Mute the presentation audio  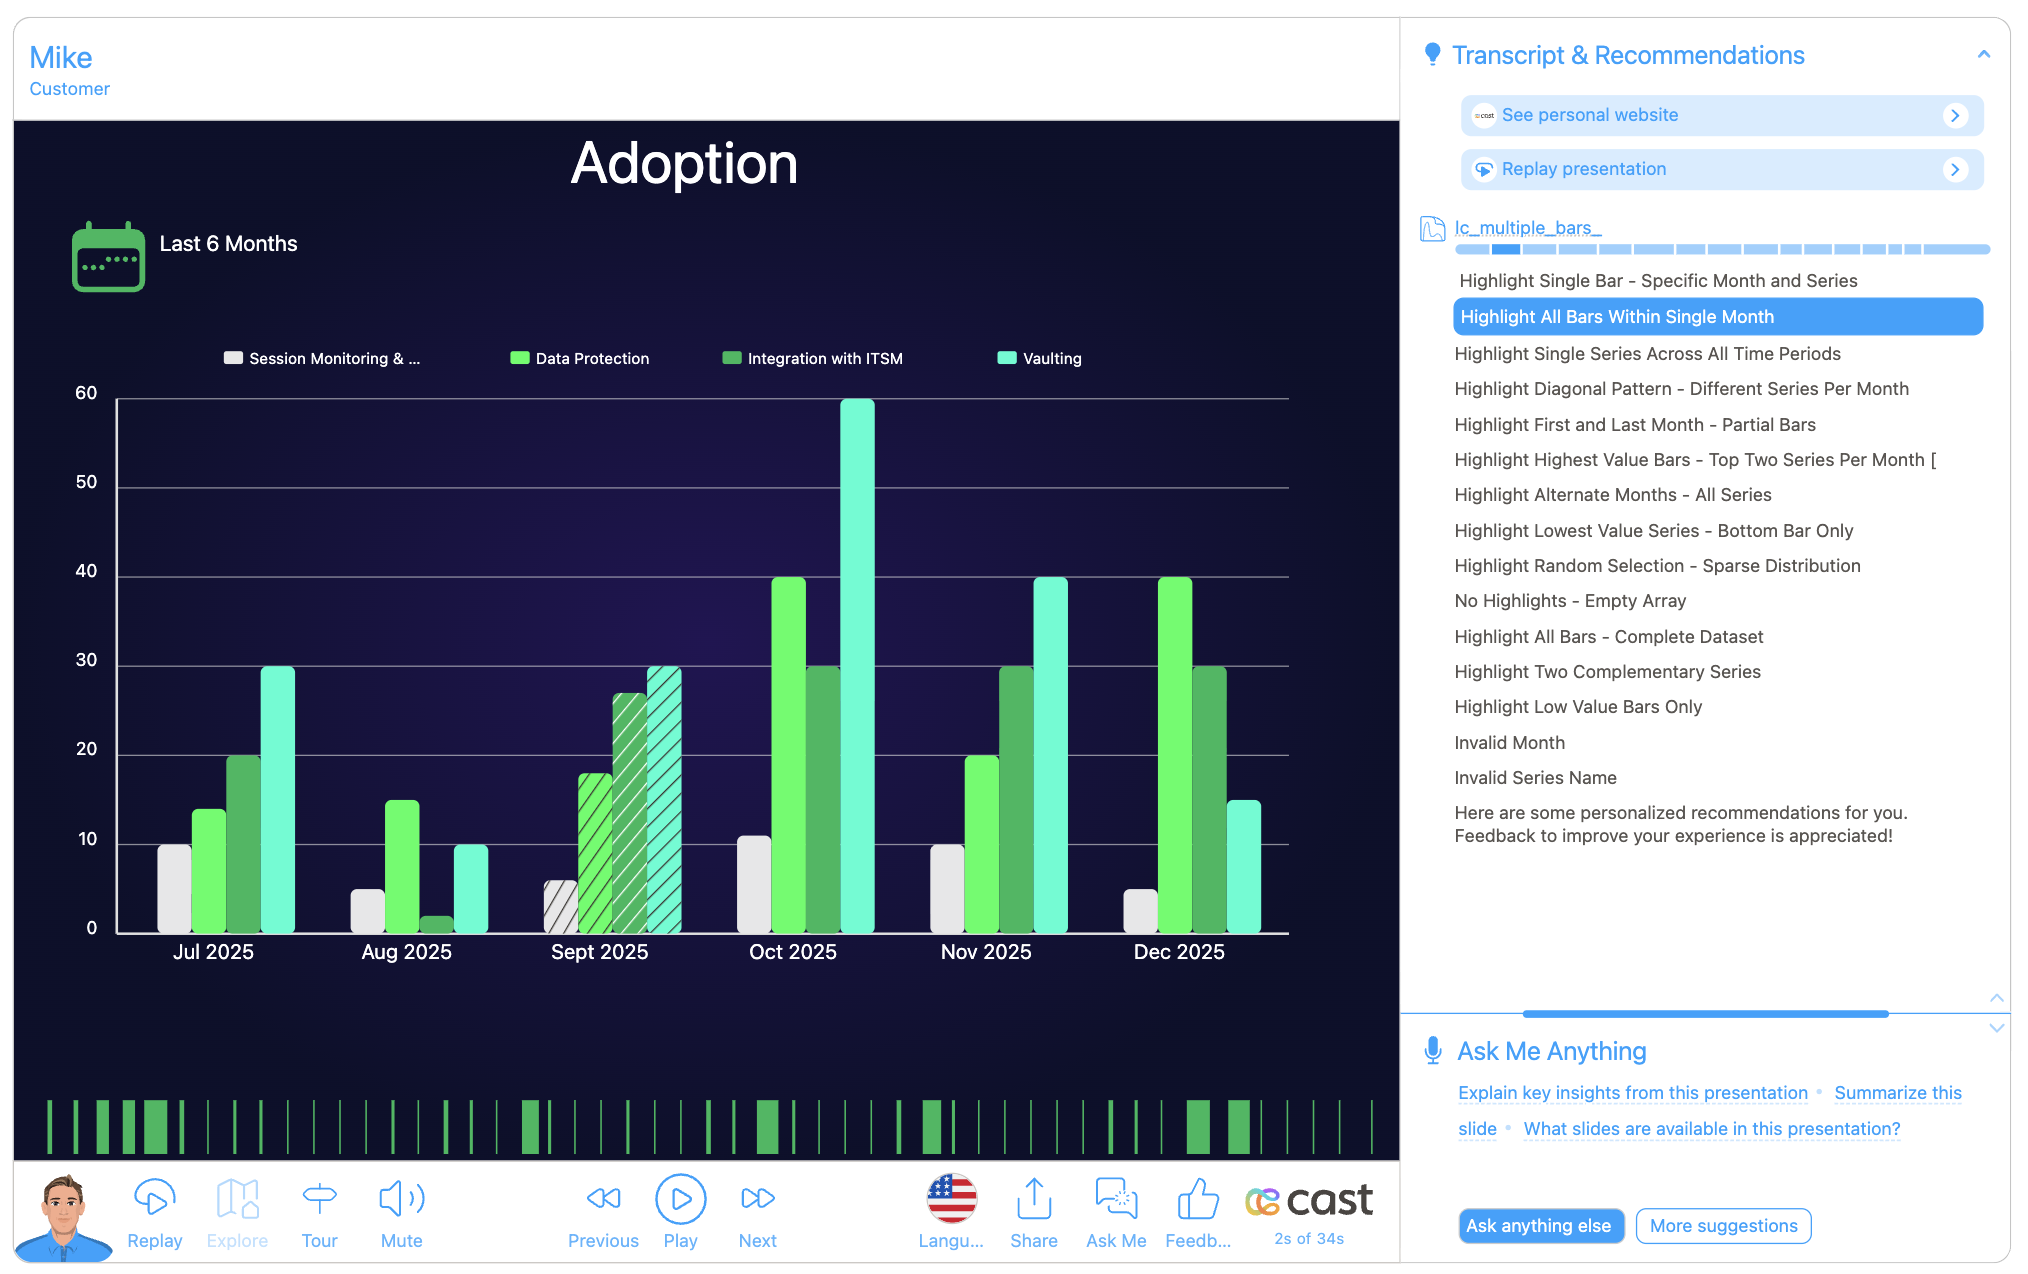(x=401, y=1198)
